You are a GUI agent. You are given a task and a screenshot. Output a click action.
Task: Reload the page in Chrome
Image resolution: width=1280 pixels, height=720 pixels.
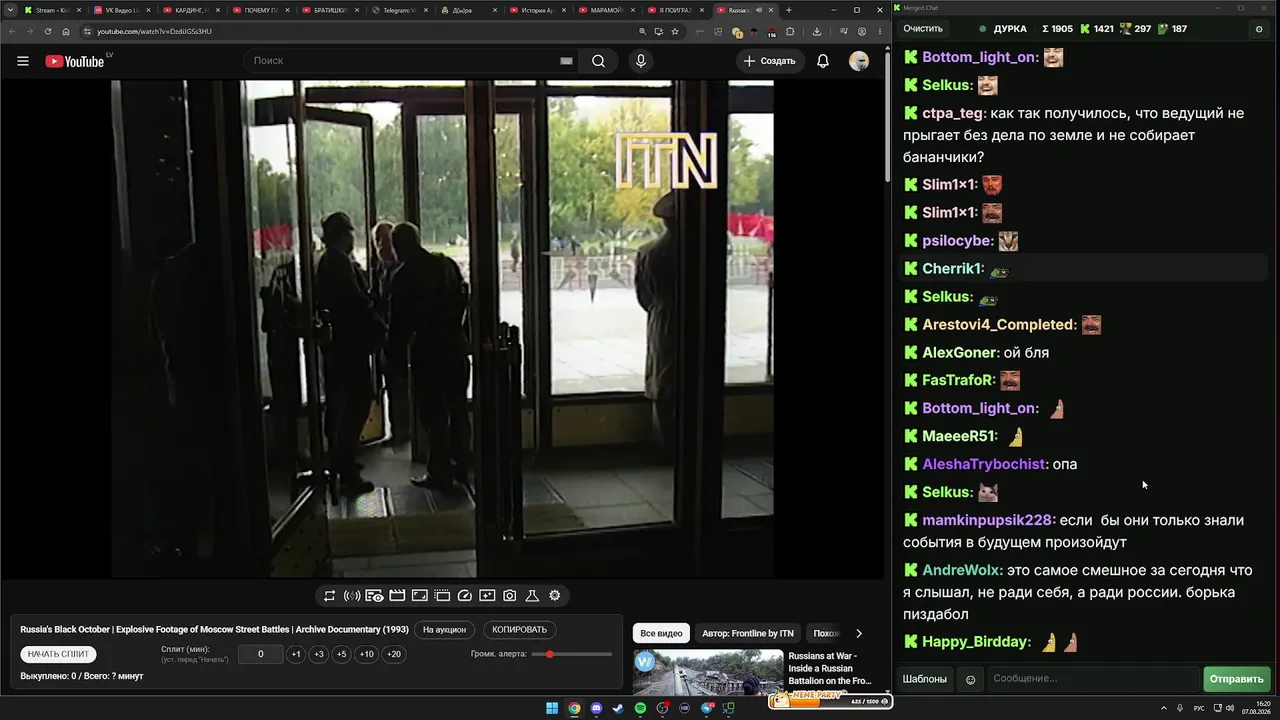47,31
